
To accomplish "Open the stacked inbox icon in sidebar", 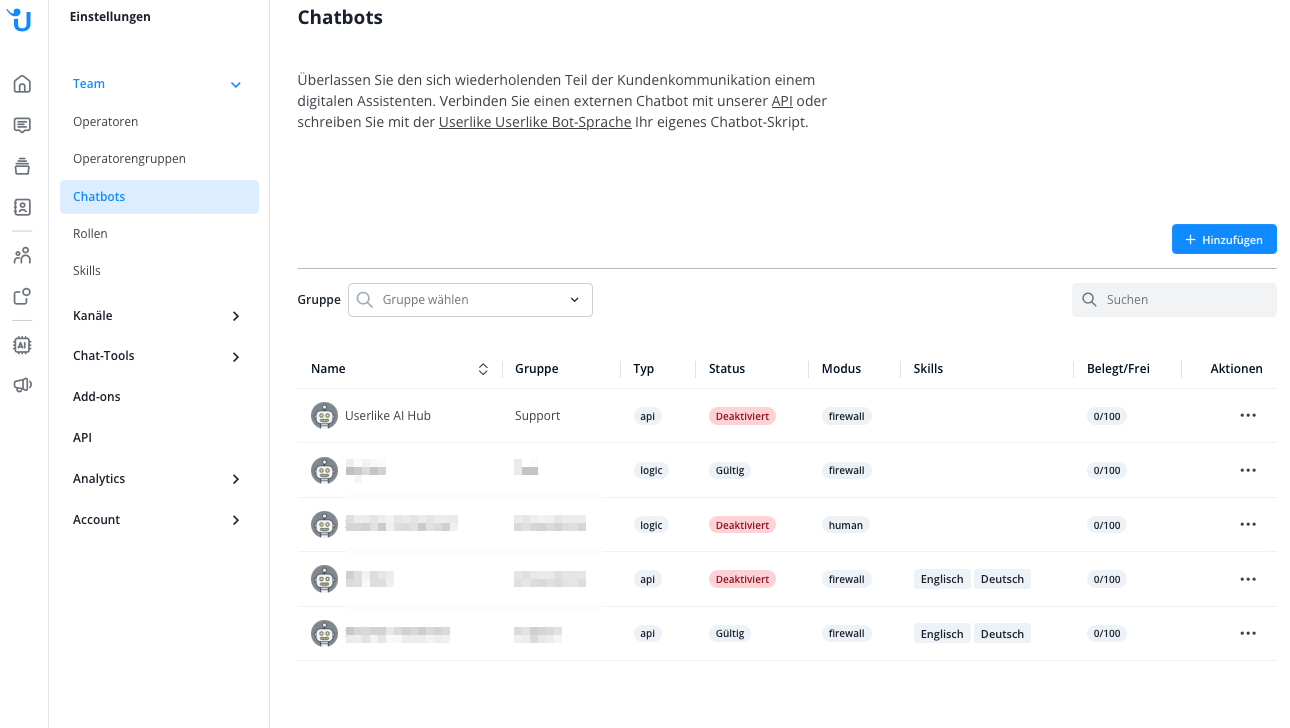I will click(x=22, y=166).
